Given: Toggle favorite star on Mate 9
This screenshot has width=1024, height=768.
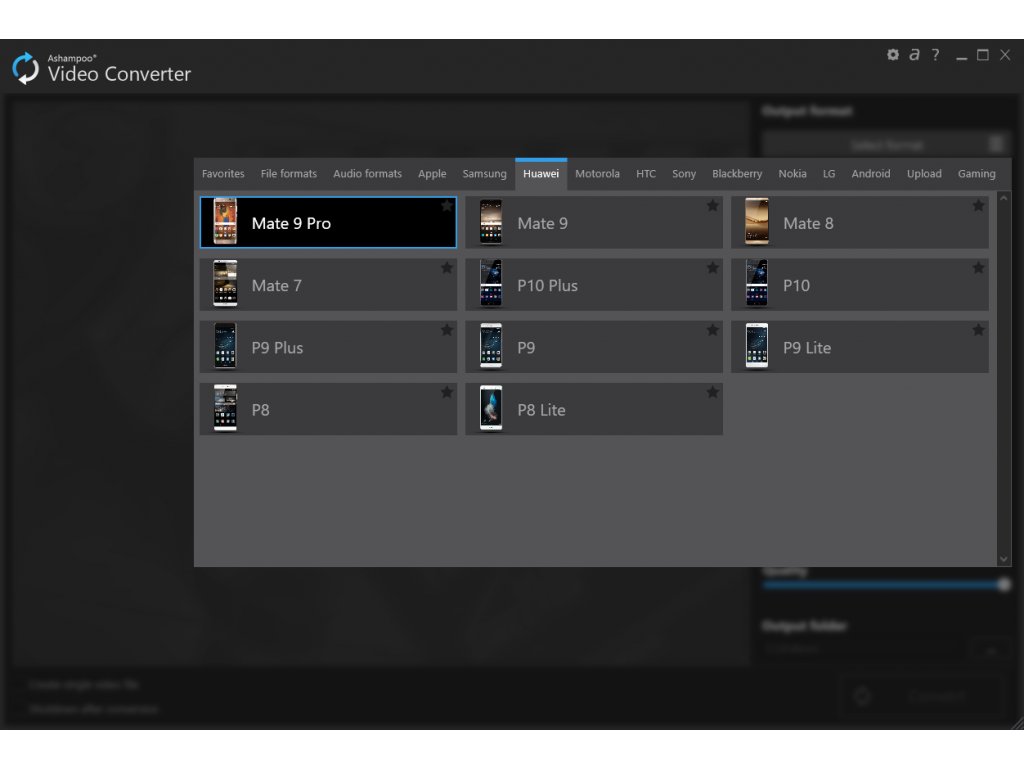Looking at the screenshot, I should point(712,206).
